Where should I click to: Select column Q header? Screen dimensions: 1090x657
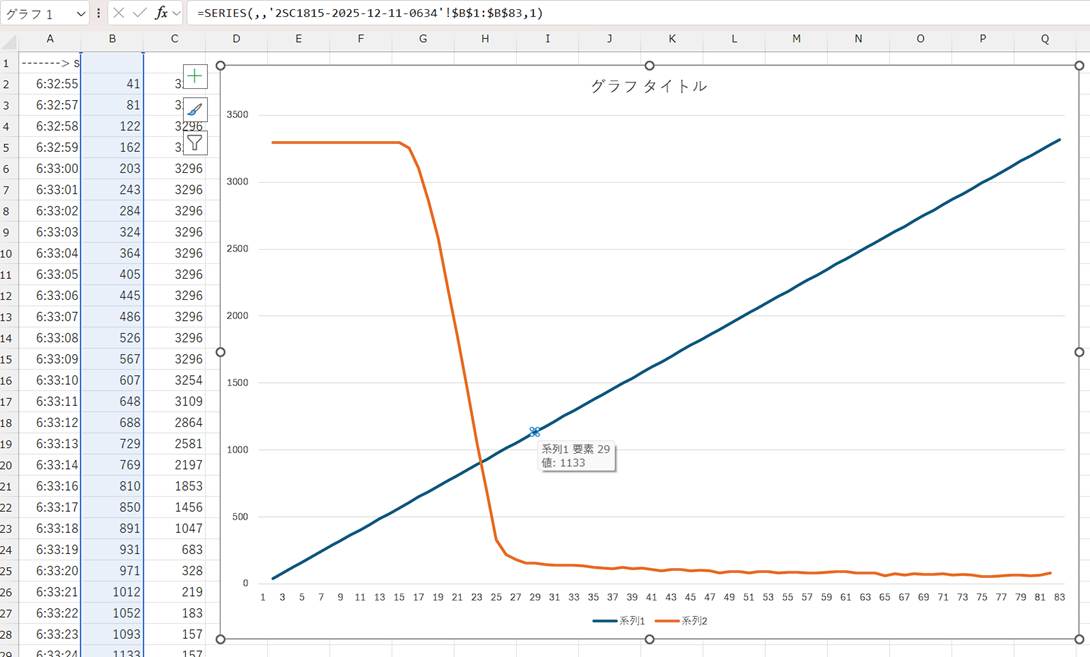[x=1045, y=39]
